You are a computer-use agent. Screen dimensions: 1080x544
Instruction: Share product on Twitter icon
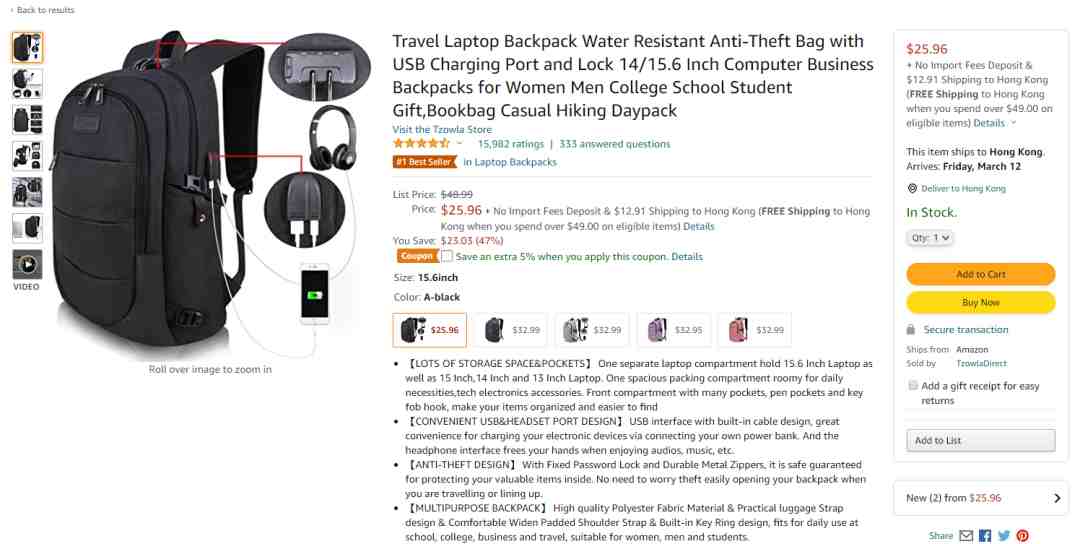coord(1004,536)
